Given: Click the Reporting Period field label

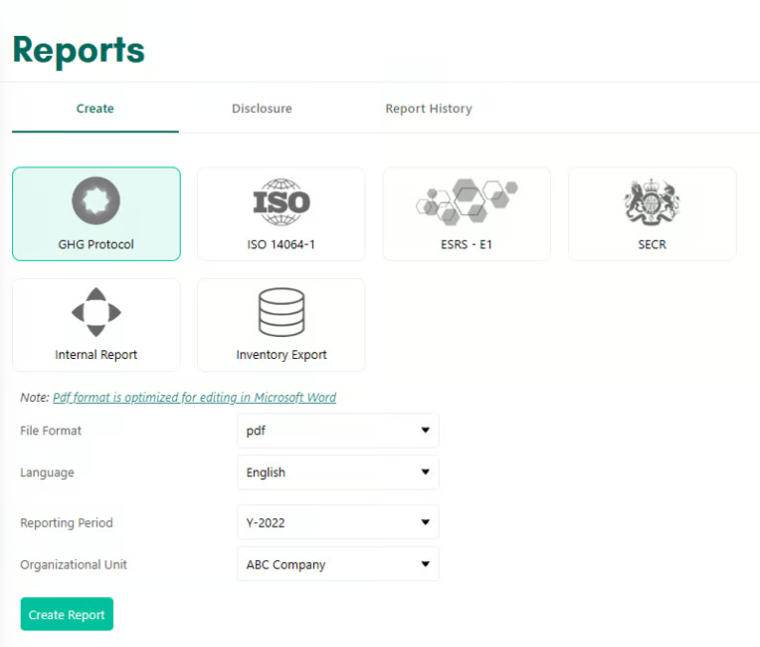Looking at the screenshot, I should point(66,522).
